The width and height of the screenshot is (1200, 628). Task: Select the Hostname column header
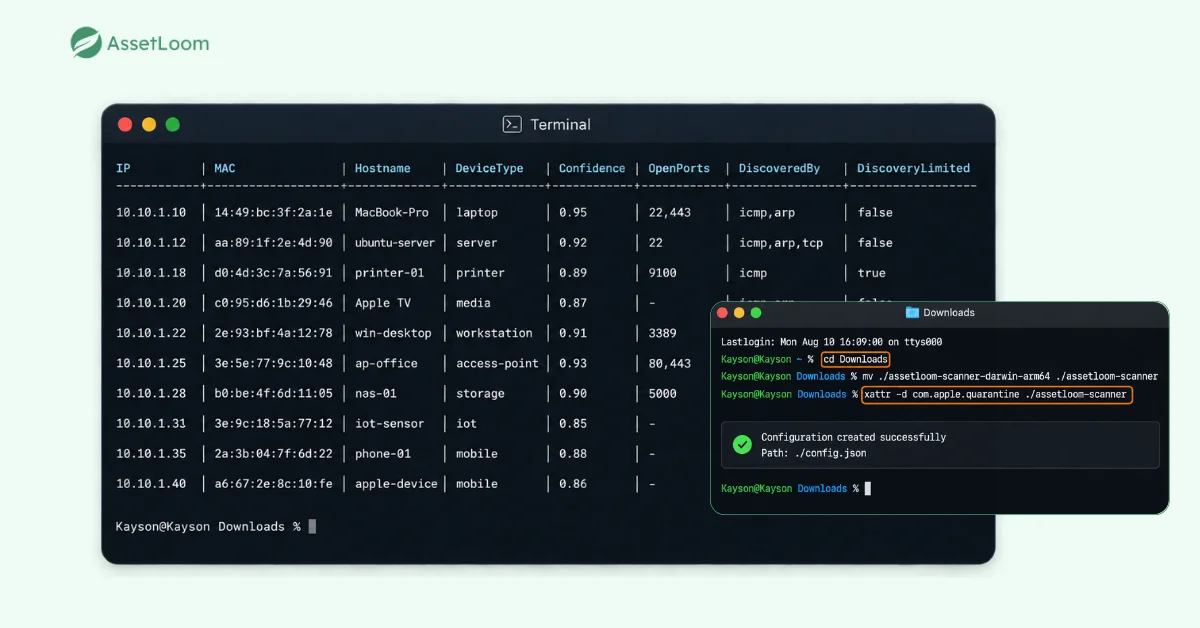[383, 168]
